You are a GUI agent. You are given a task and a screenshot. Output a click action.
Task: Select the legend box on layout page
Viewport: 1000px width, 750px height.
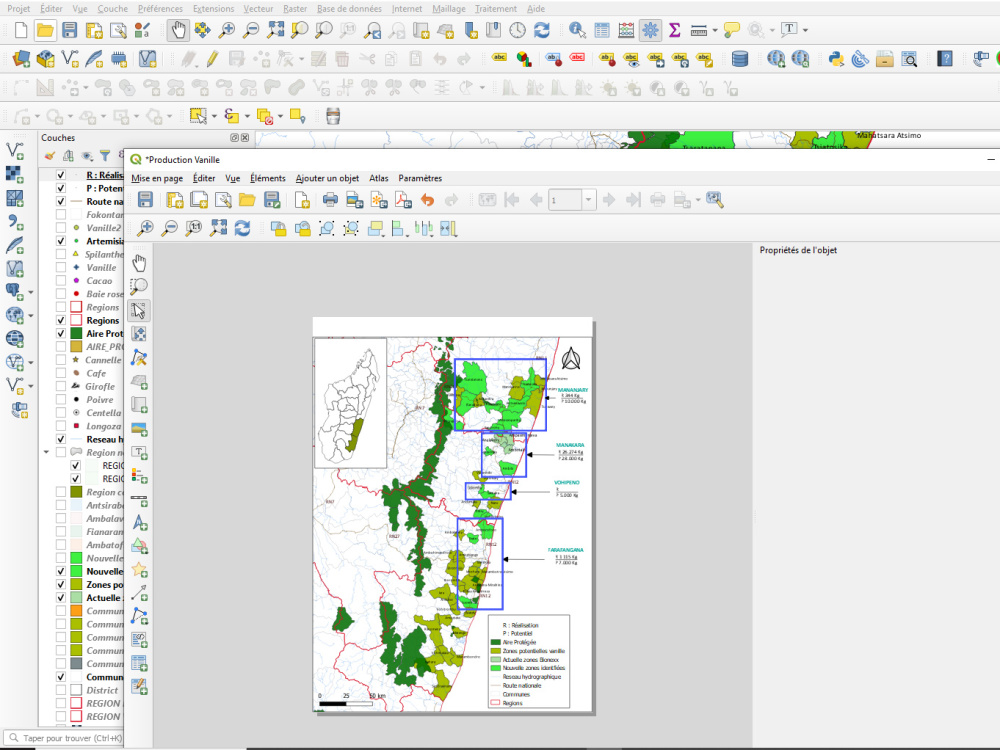529,661
